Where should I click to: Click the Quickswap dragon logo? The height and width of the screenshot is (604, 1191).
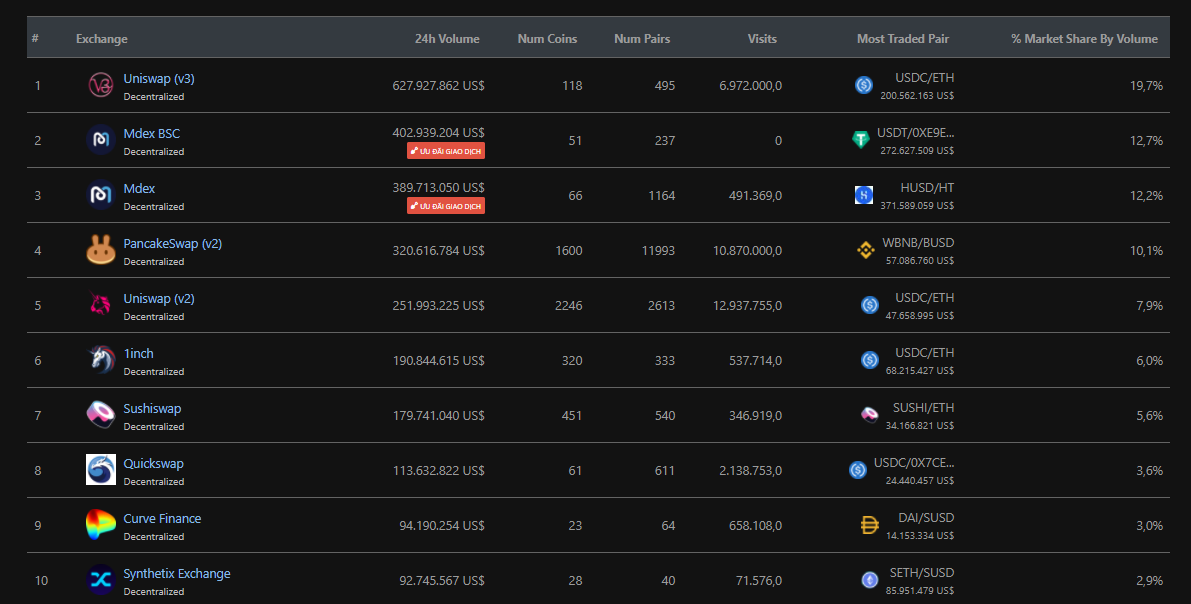tap(100, 470)
